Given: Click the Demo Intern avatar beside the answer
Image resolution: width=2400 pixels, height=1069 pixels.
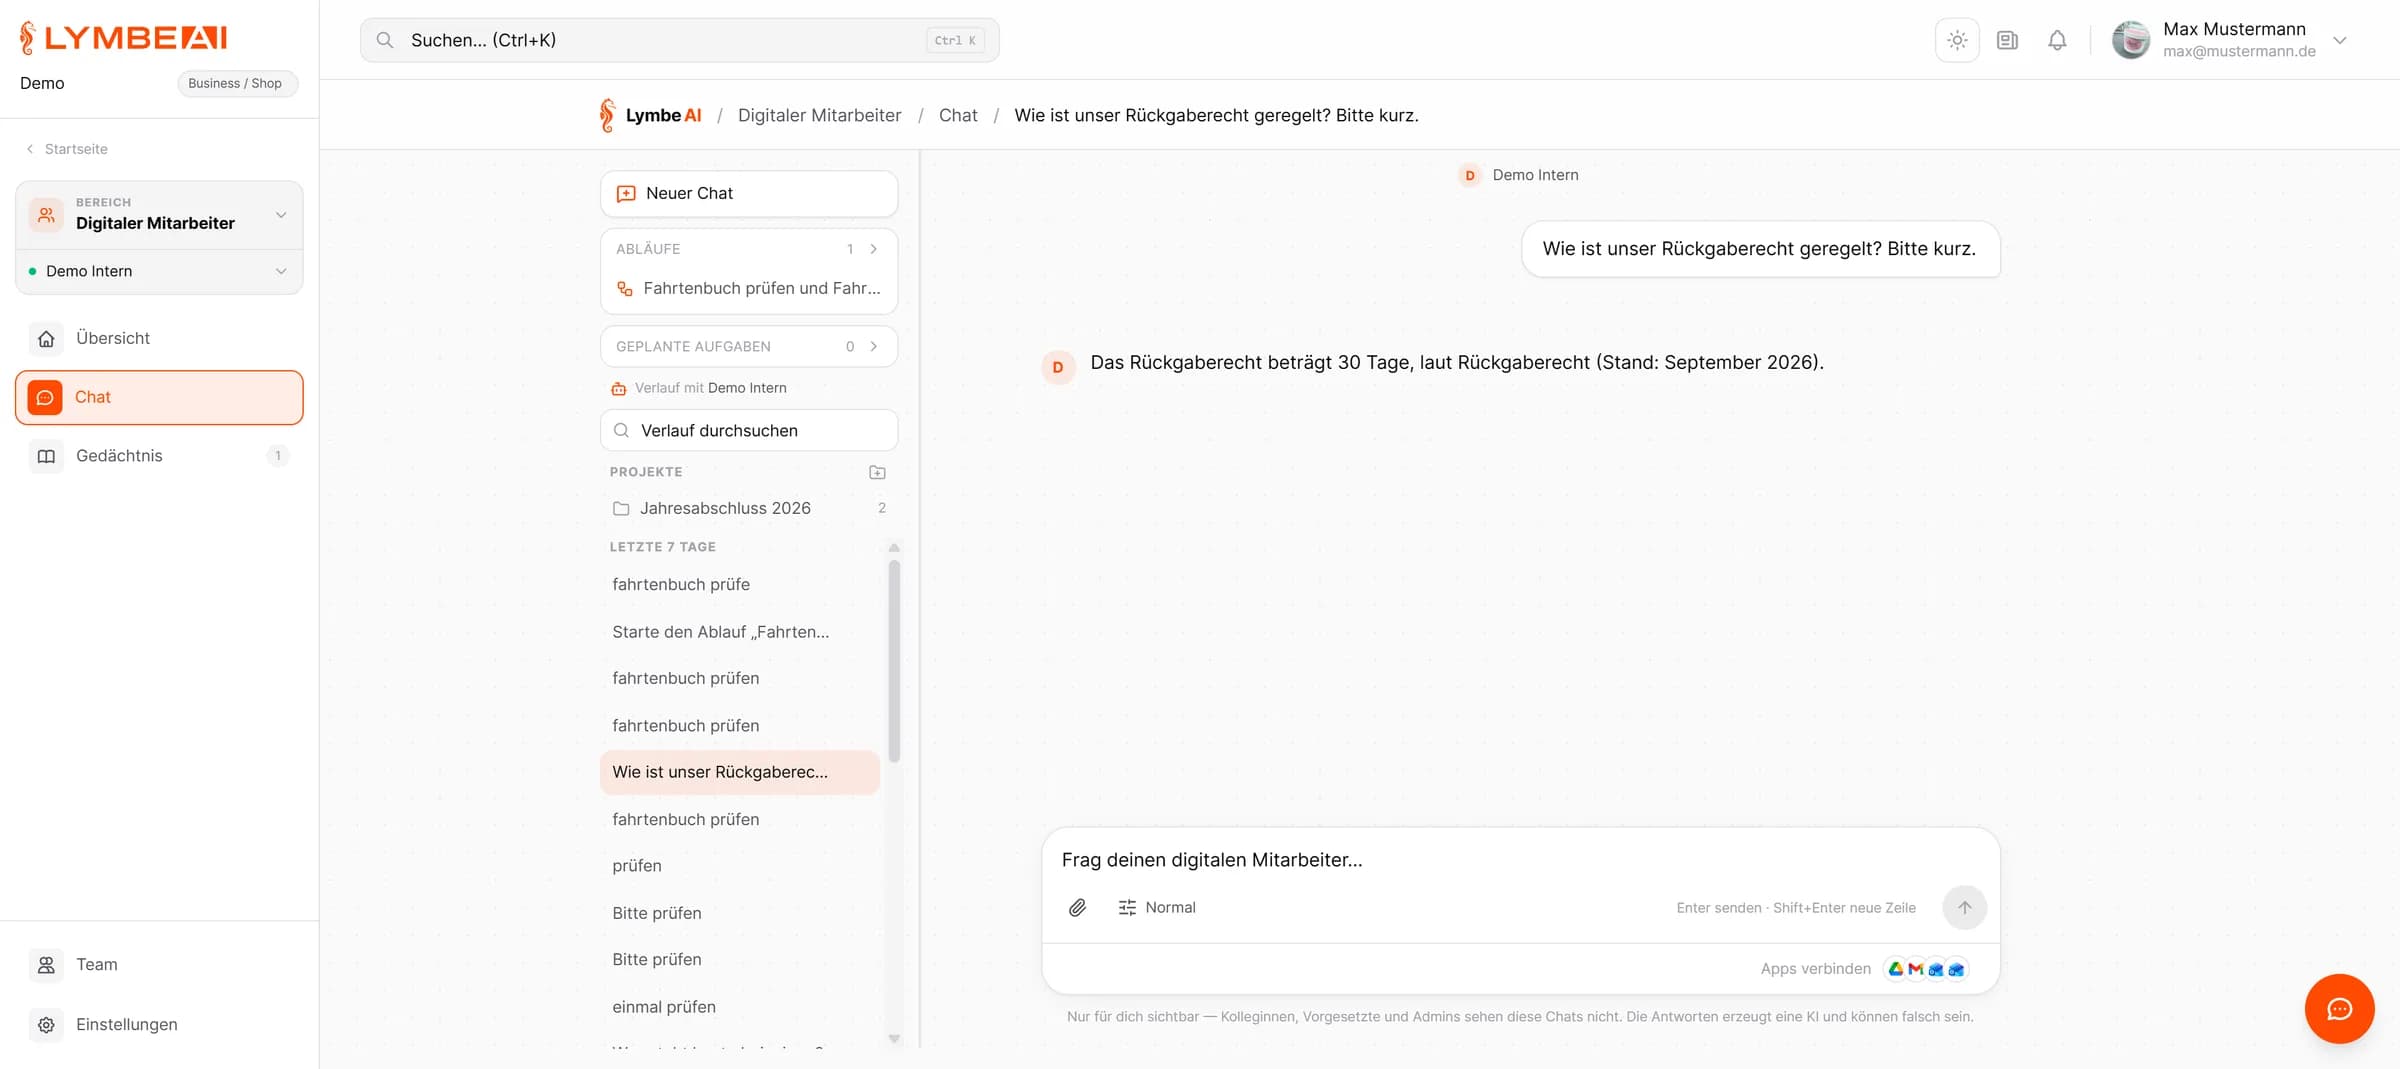Looking at the screenshot, I should pyautogui.click(x=1058, y=368).
